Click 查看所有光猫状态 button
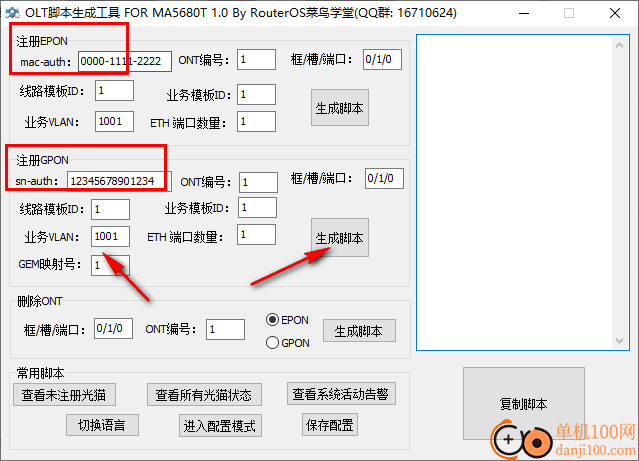The image size is (639, 461). pyautogui.click(x=204, y=395)
